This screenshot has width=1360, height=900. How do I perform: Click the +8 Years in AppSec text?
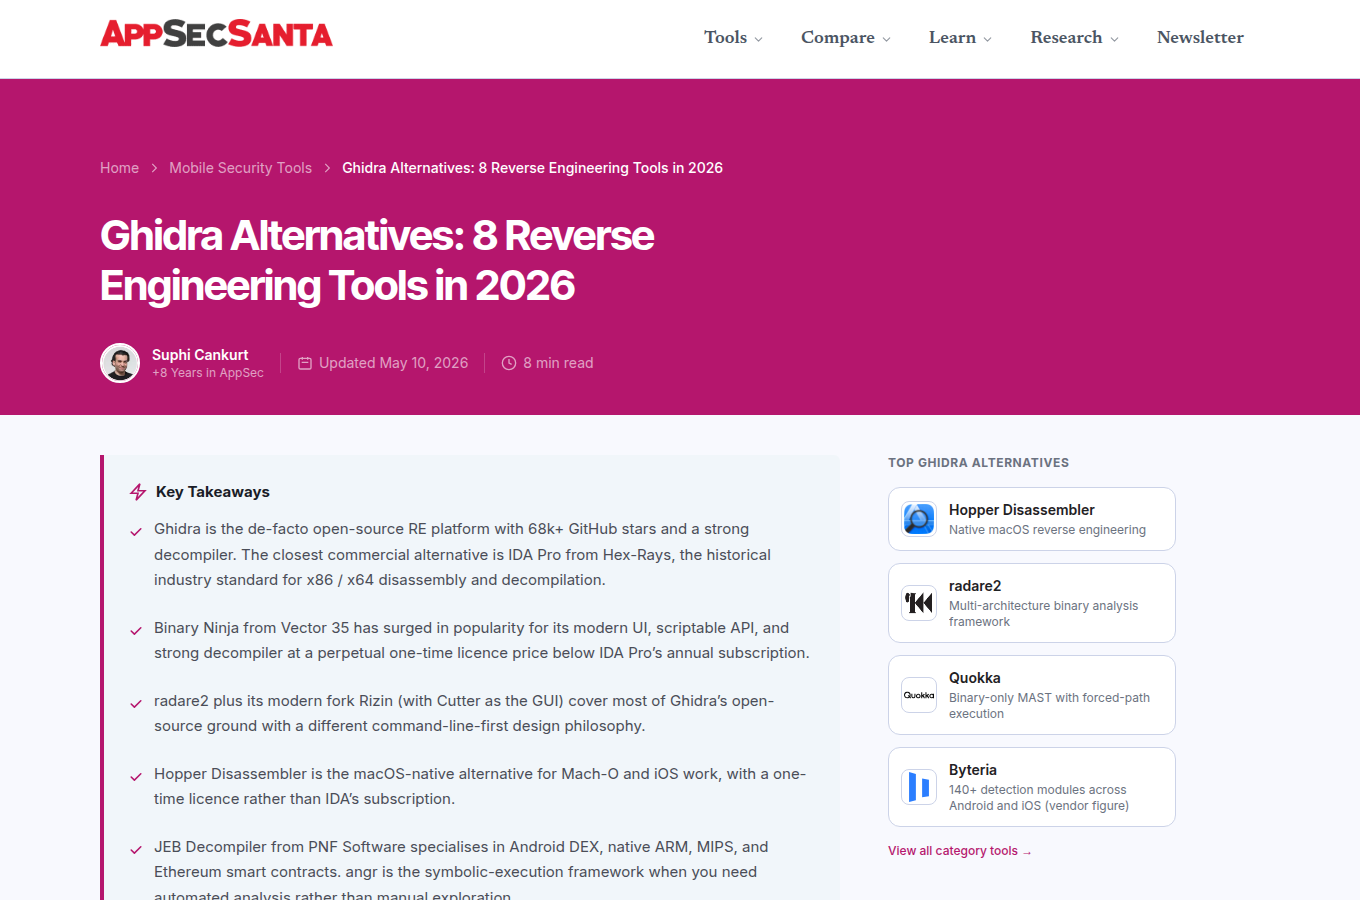(208, 373)
